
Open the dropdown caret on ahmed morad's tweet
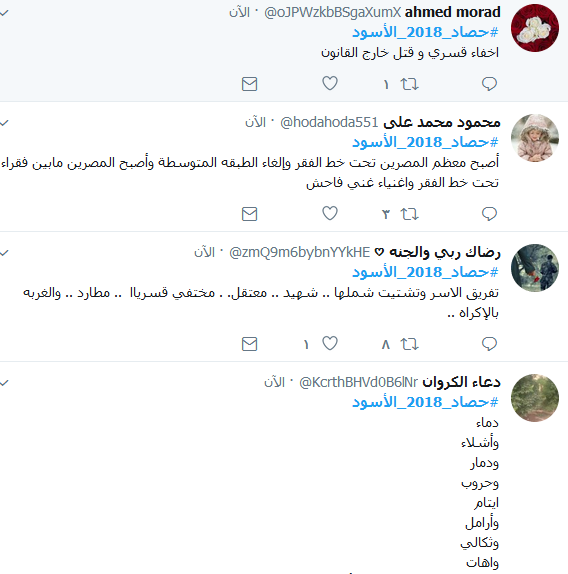click(x=4, y=13)
